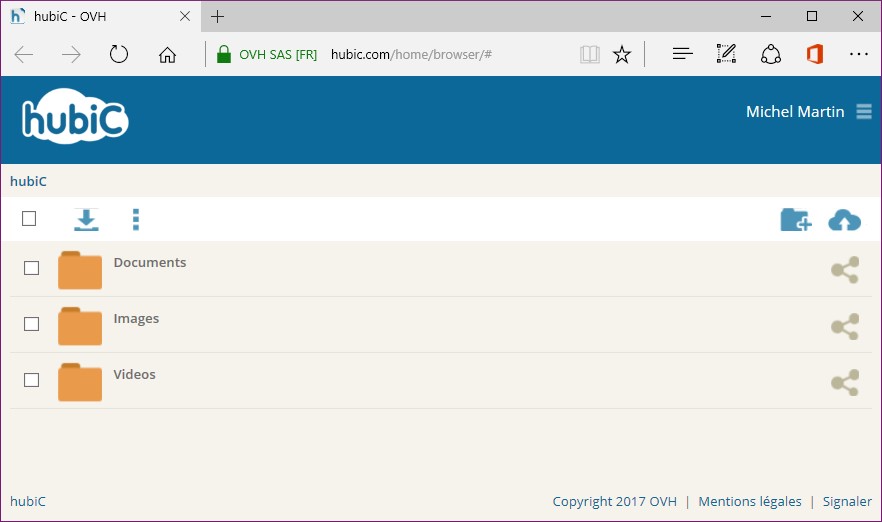The height and width of the screenshot is (522, 882).
Task: Check the Documents folder checkbox
Action: (32, 268)
